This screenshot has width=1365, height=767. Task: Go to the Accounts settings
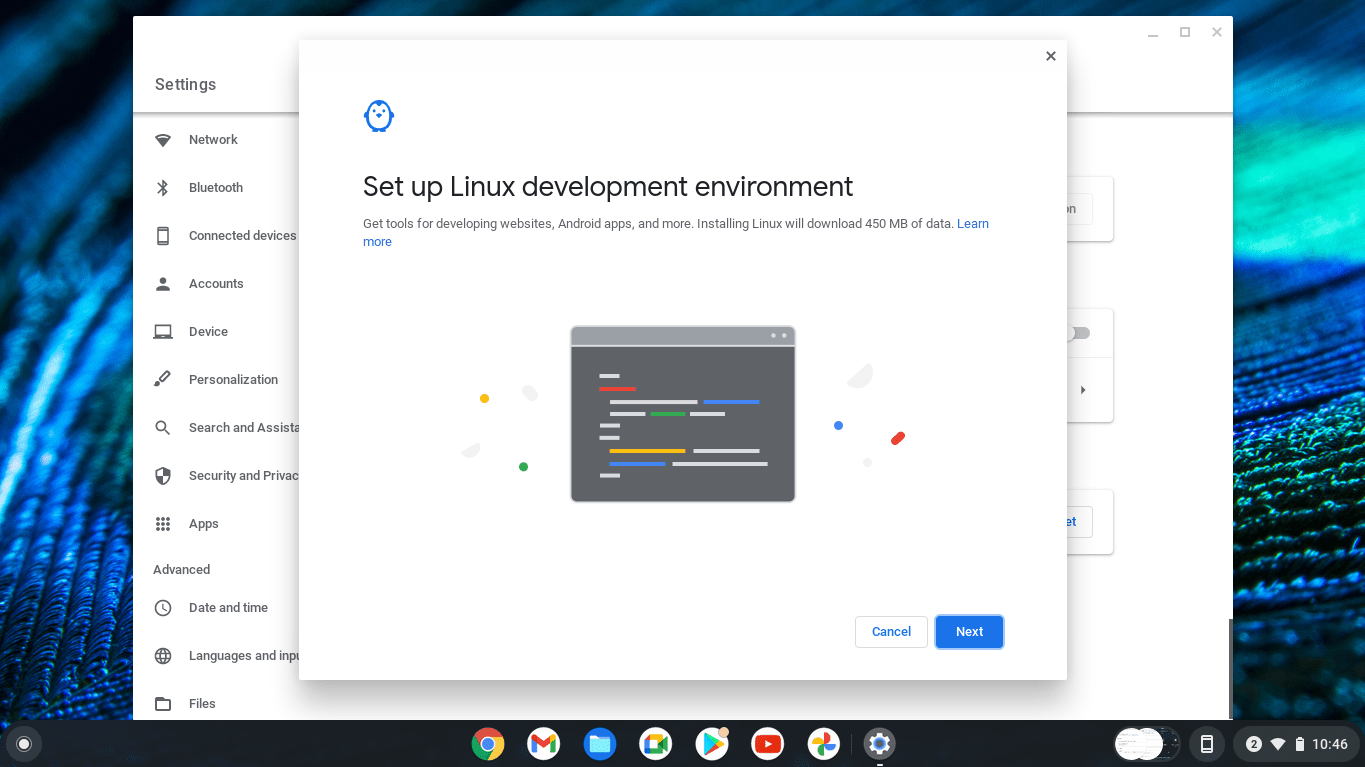point(216,284)
